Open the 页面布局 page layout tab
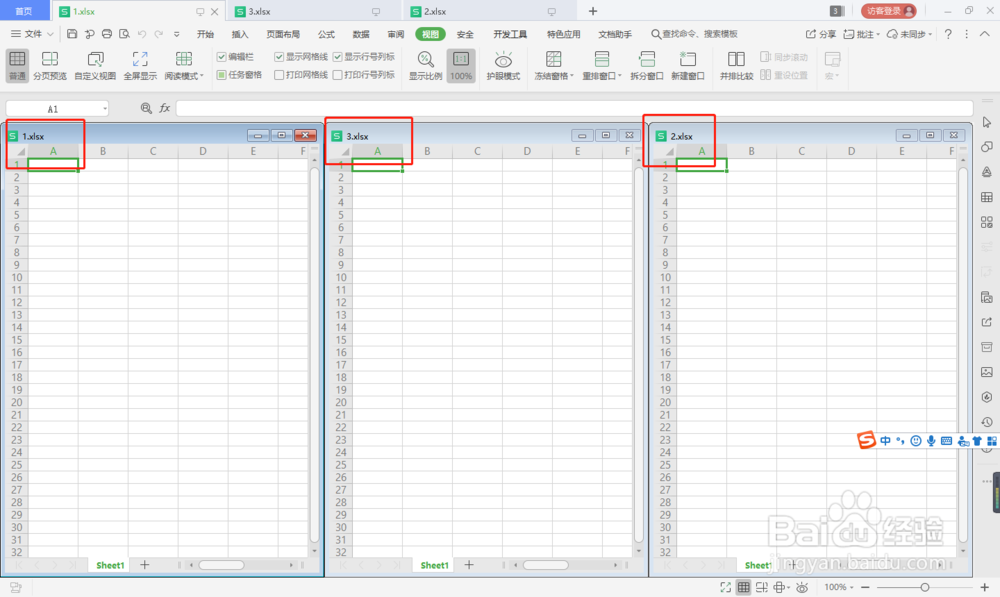The image size is (1000, 597). click(x=283, y=34)
